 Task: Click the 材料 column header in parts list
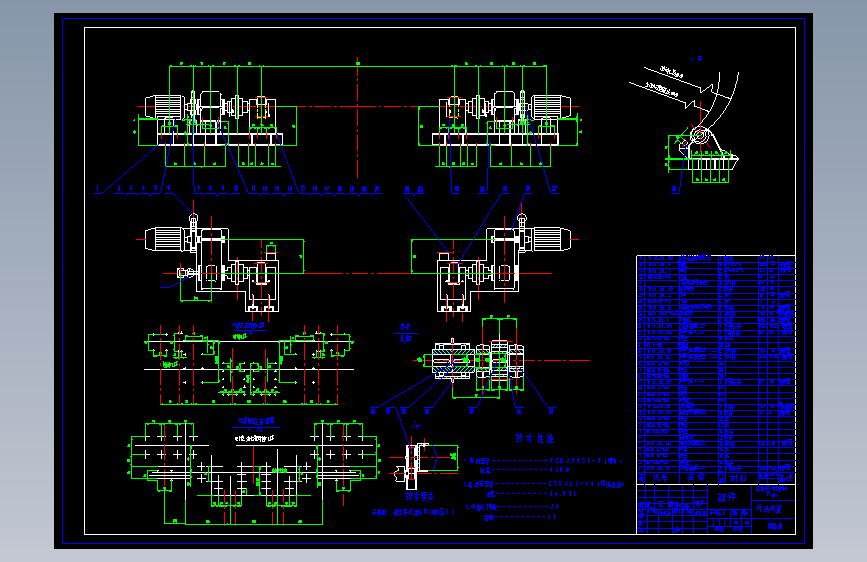[738, 477]
